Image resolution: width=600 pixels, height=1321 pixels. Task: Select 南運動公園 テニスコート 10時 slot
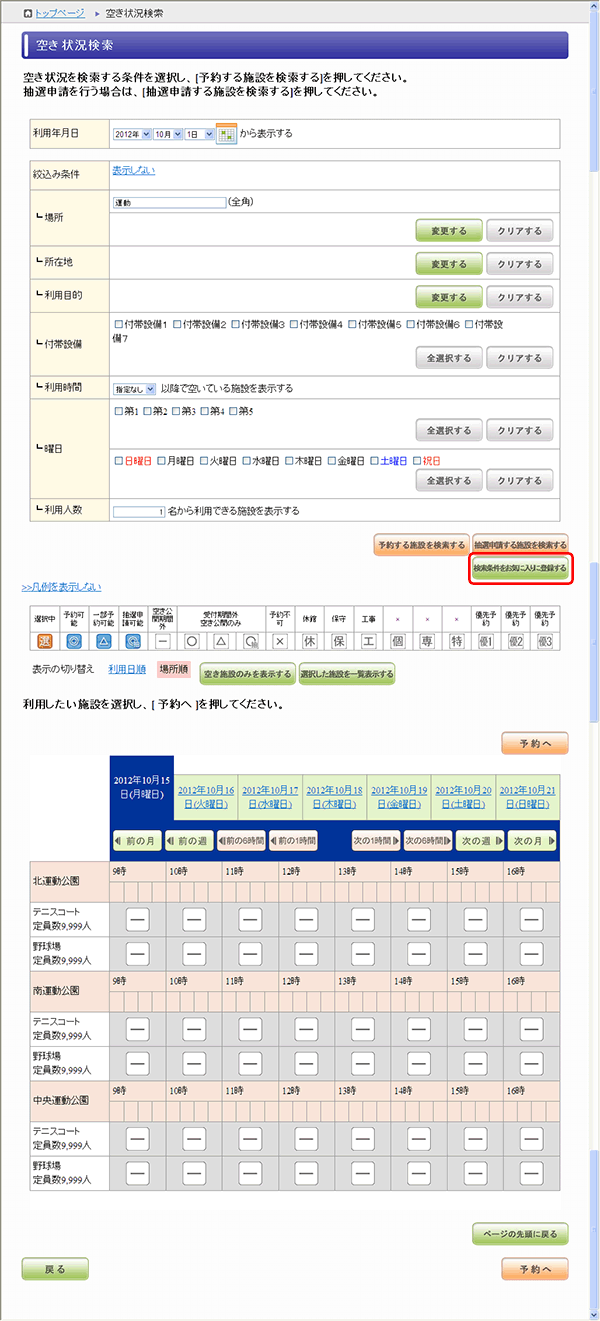point(193,1027)
